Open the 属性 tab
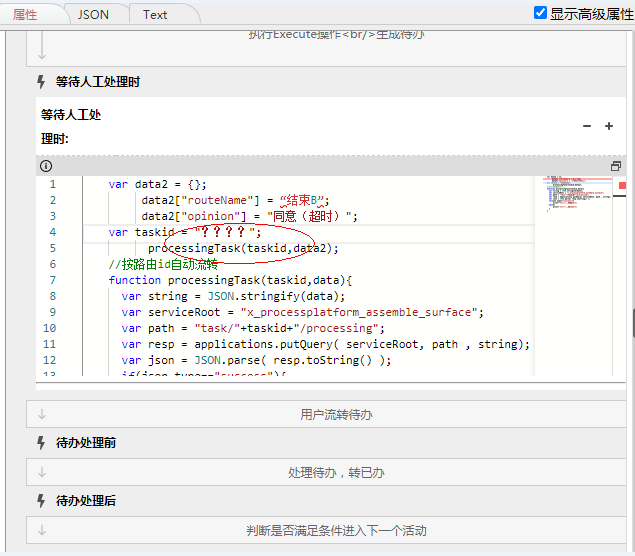 (x=25, y=15)
